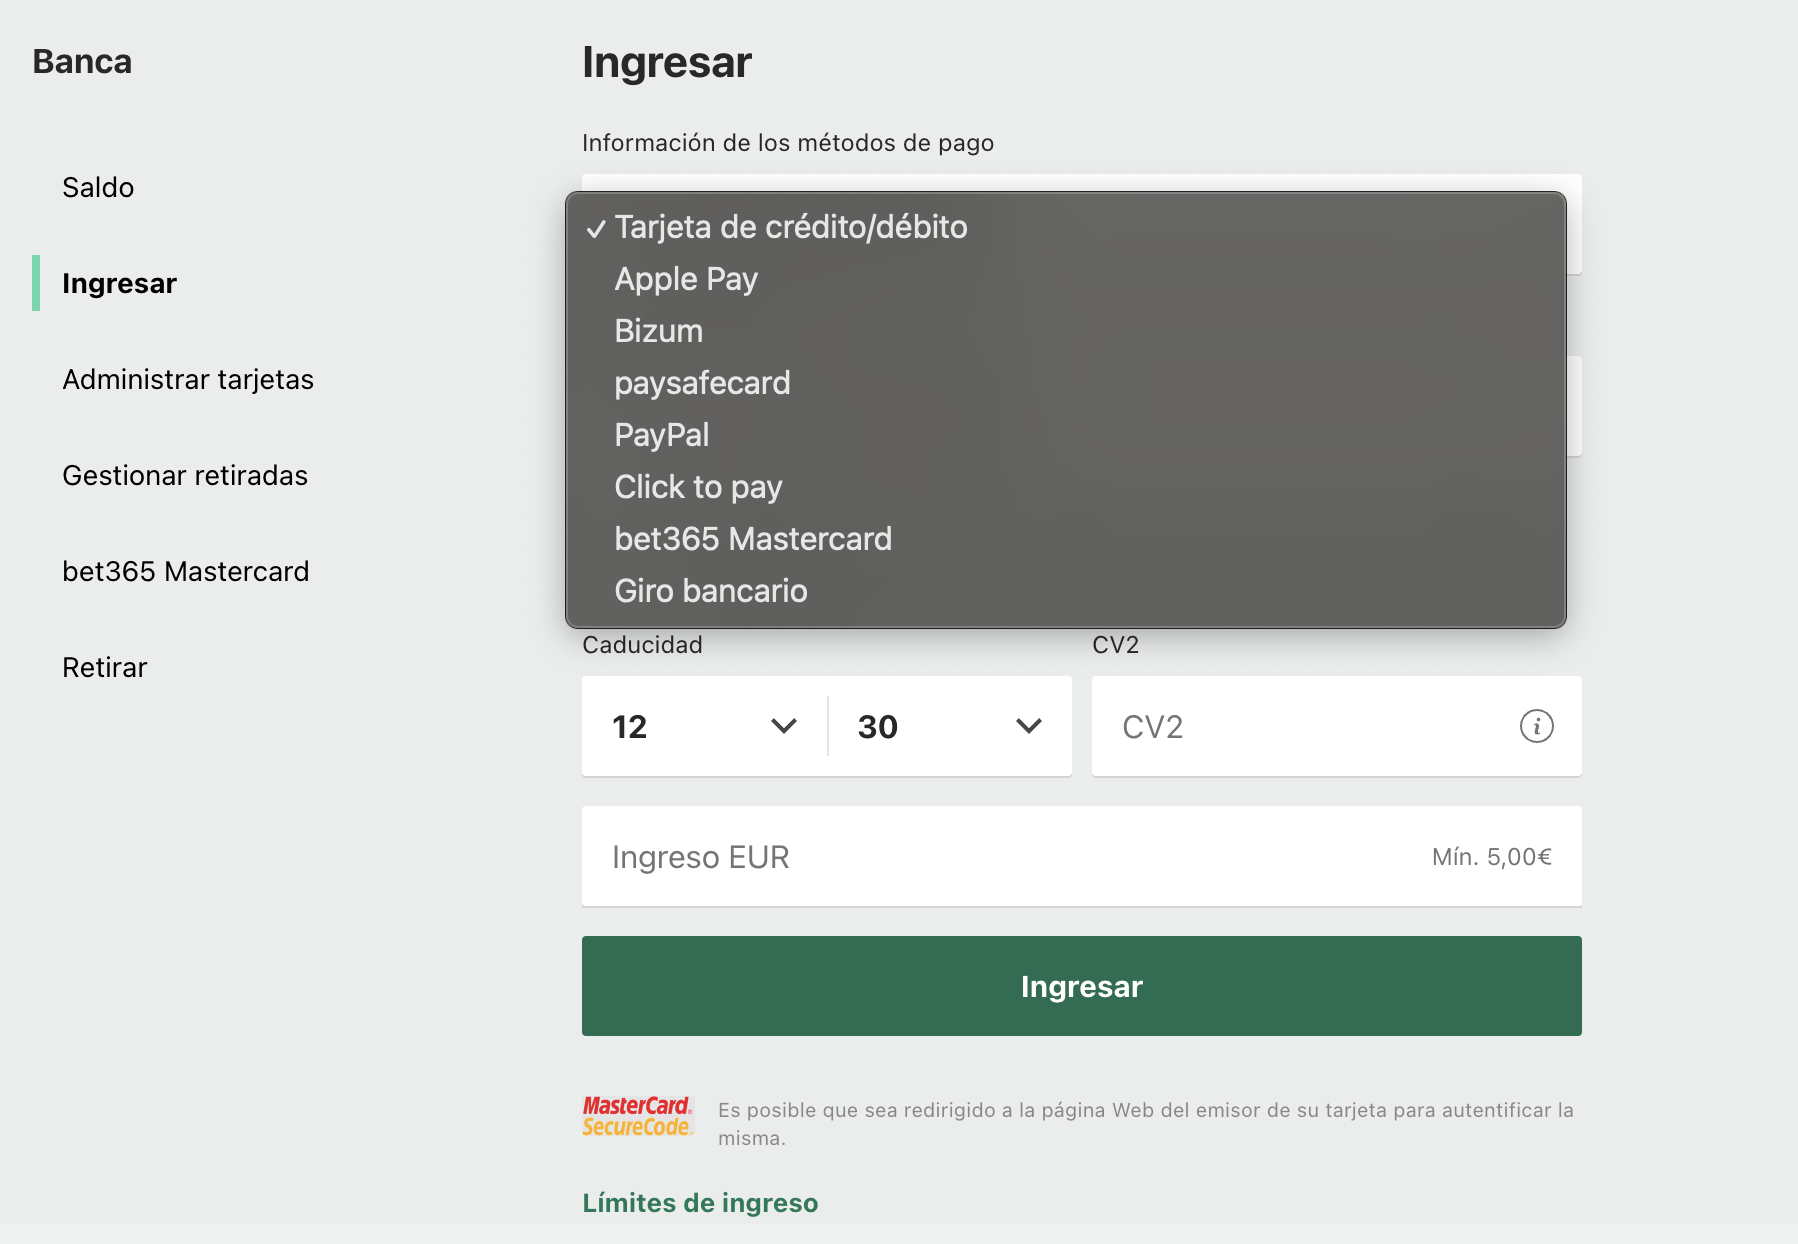The width and height of the screenshot is (1798, 1244).
Task: Select Tarjeta de crédito/débito option
Action: pos(1066,227)
